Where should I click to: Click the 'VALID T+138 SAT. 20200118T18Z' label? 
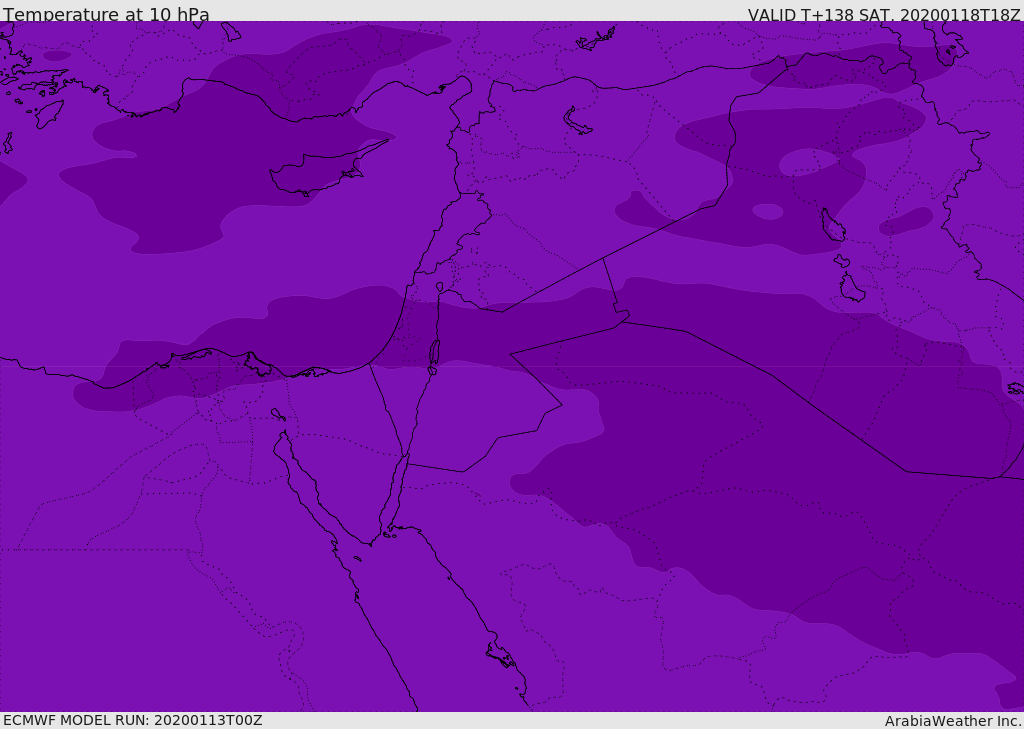tap(884, 14)
